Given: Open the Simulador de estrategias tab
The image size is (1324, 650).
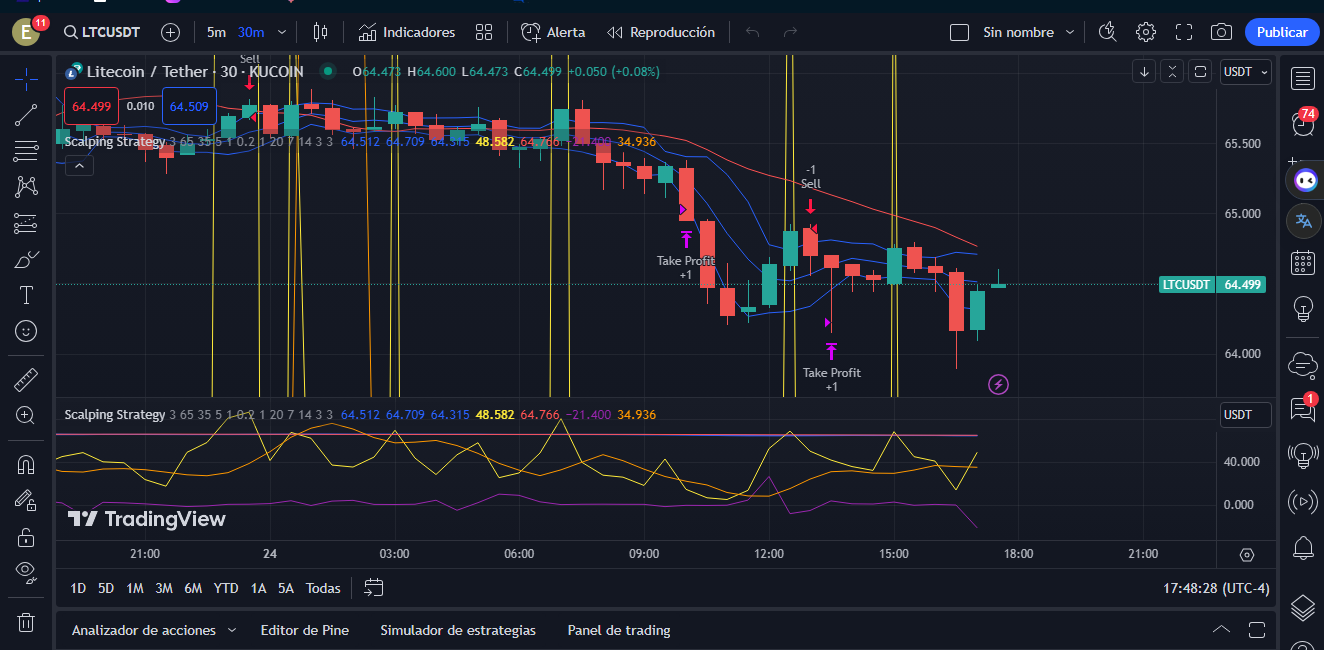Looking at the screenshot, I should pos(458,630).
